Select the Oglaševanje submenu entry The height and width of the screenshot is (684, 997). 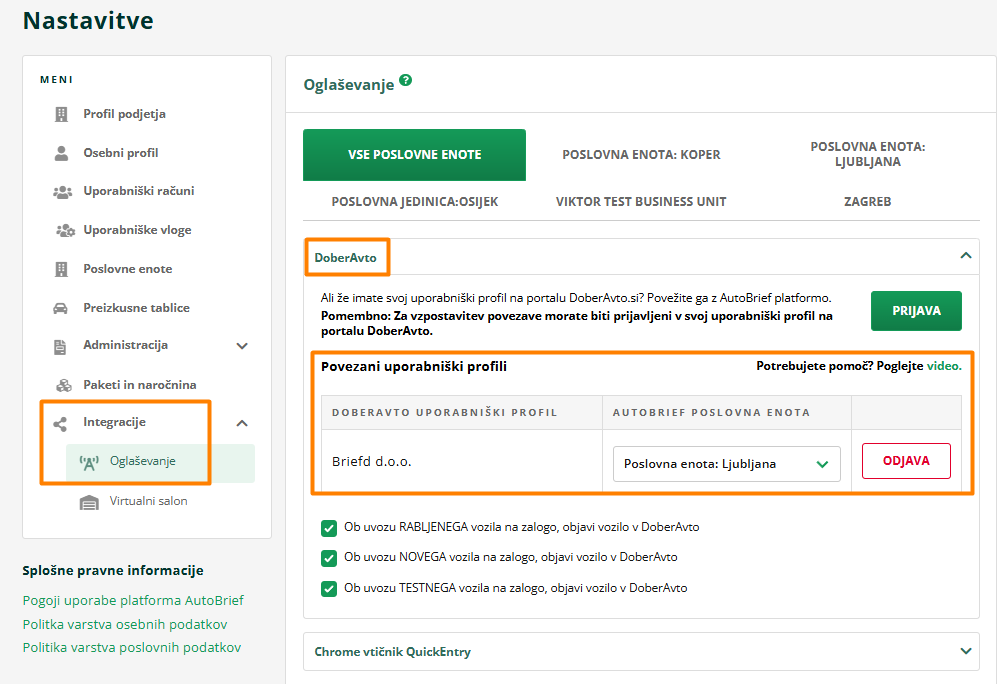tap(160, 462)
